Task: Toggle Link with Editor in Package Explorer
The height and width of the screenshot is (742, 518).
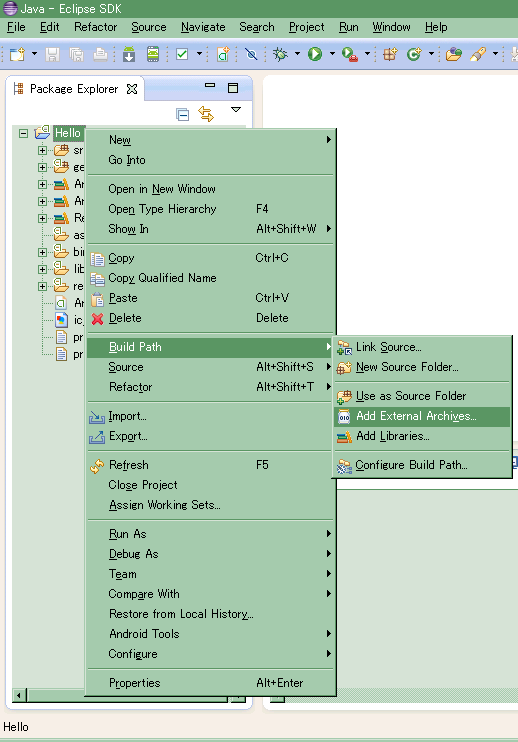Action: (206, 114)
